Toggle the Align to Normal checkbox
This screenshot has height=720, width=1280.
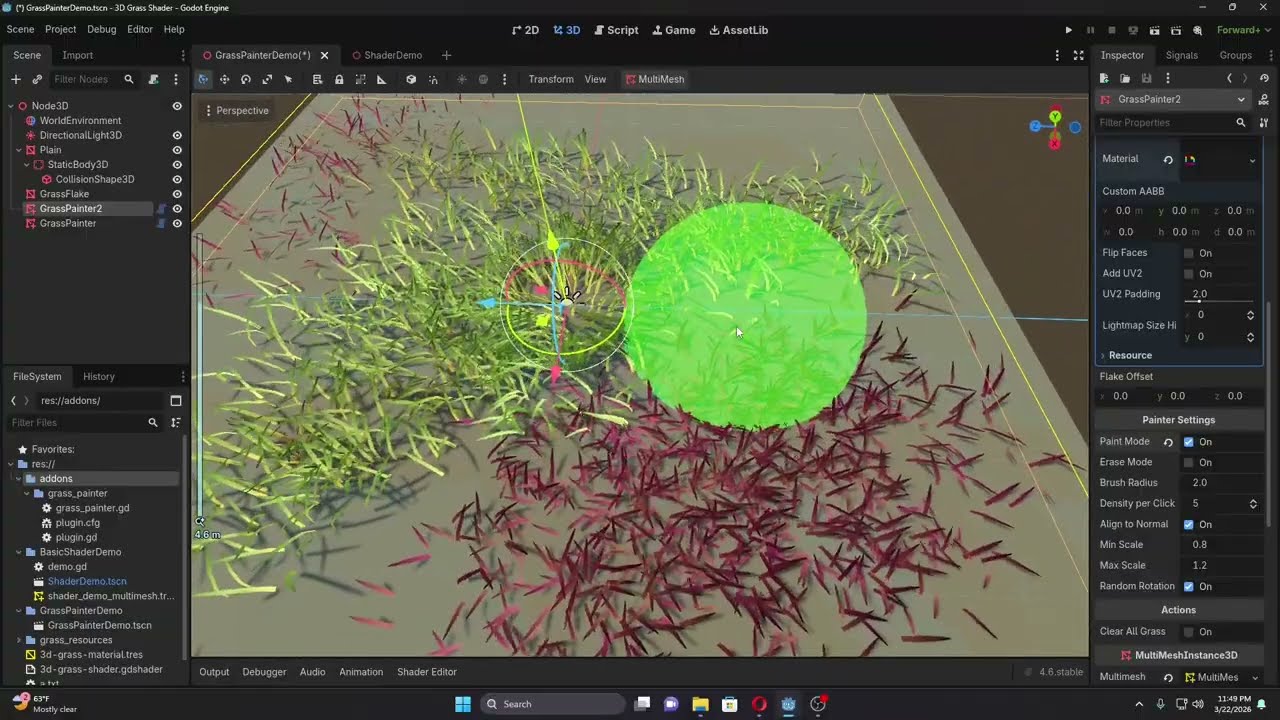(1188, 524)
